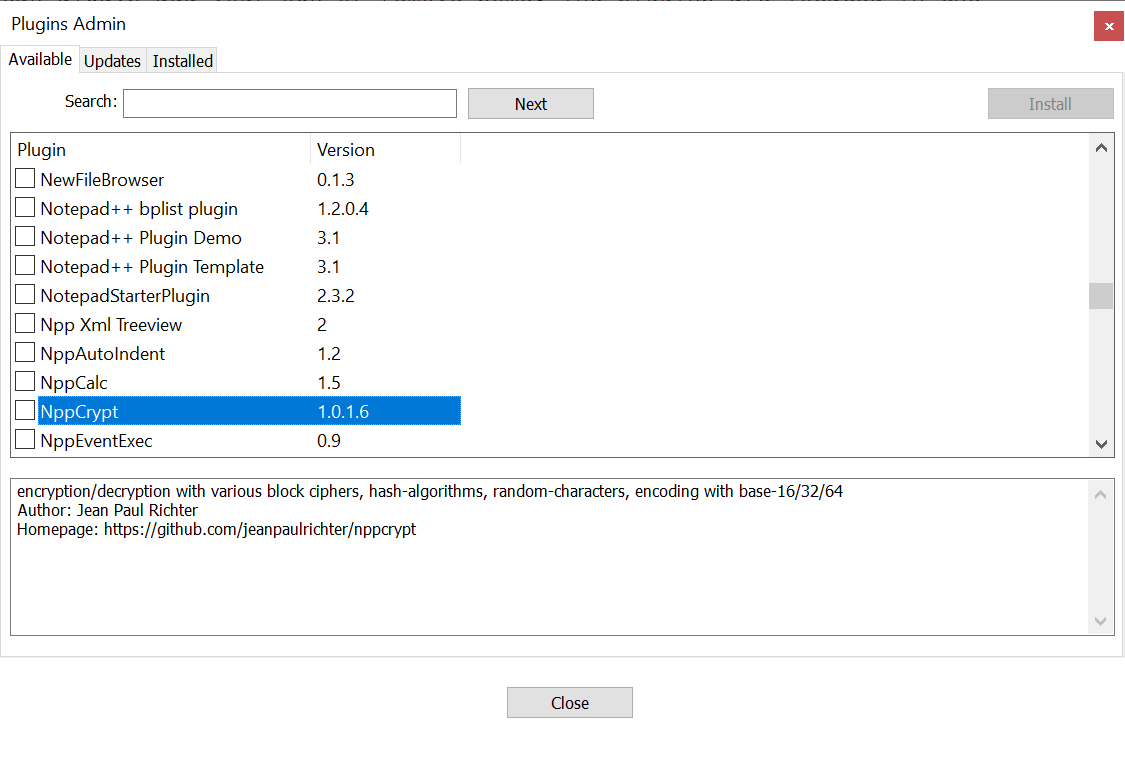The height and width of the screenshot is (758, 1125).
Task: Click the Install button
Action: pyautogui.click(x=1050, y=104)
